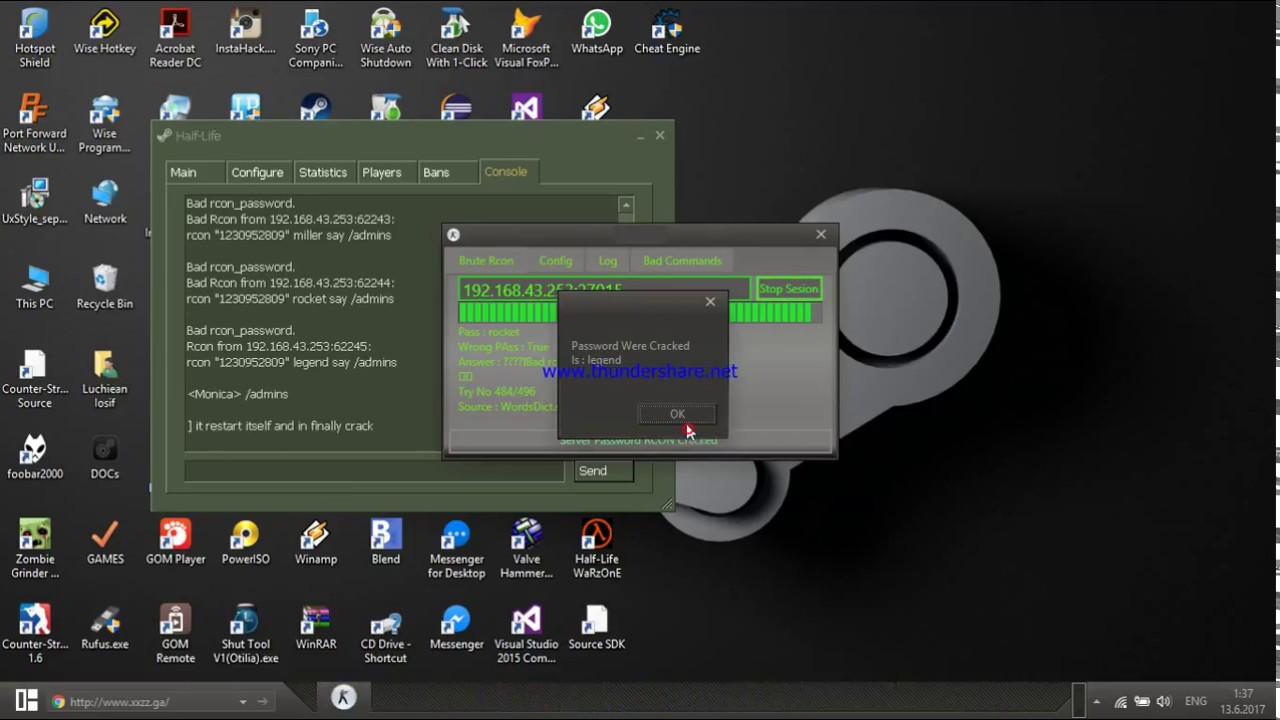Focus the Half-Life console command input
The image size is (1280, 720).
tap(374, 471)
